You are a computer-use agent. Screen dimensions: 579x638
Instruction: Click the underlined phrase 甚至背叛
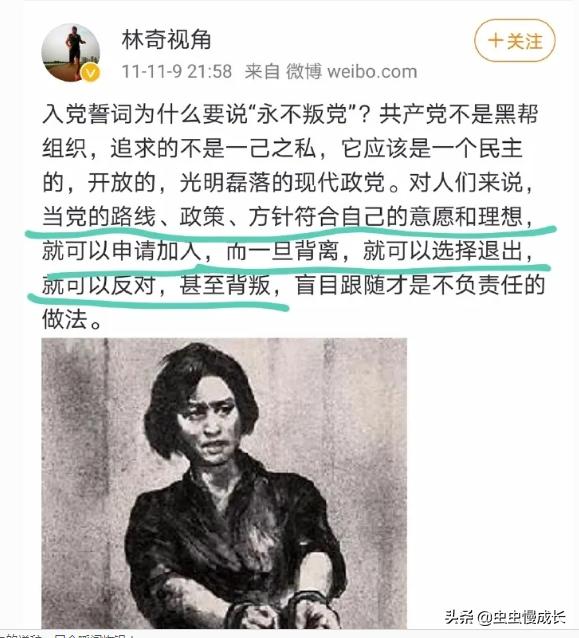(224, 285)
